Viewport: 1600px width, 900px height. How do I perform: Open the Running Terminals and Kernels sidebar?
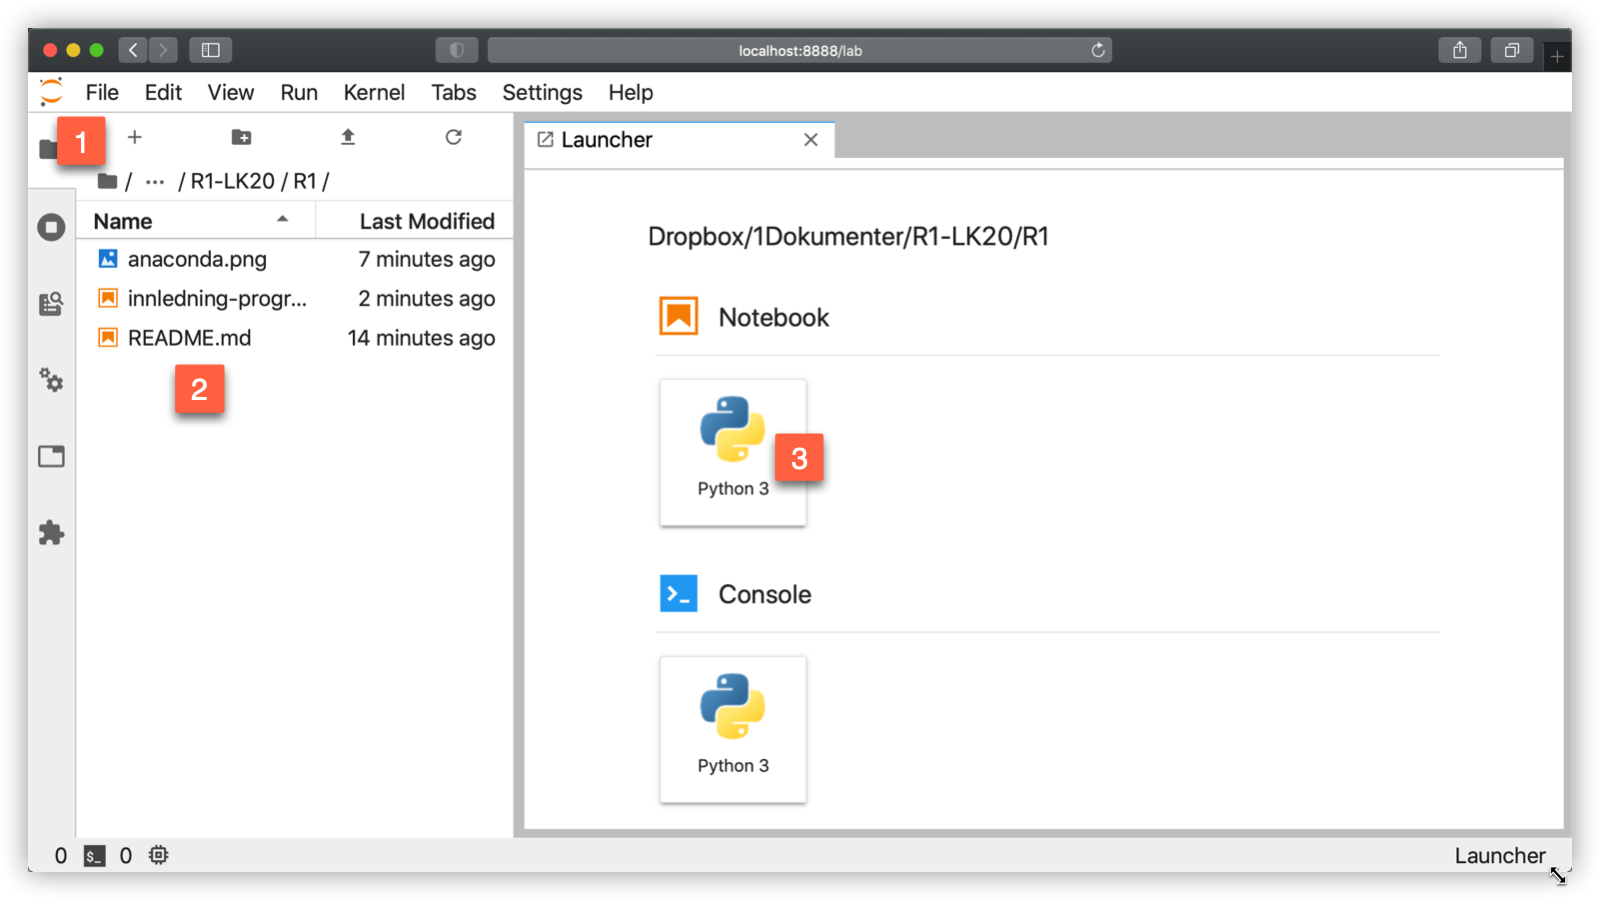tap(51, 227)
